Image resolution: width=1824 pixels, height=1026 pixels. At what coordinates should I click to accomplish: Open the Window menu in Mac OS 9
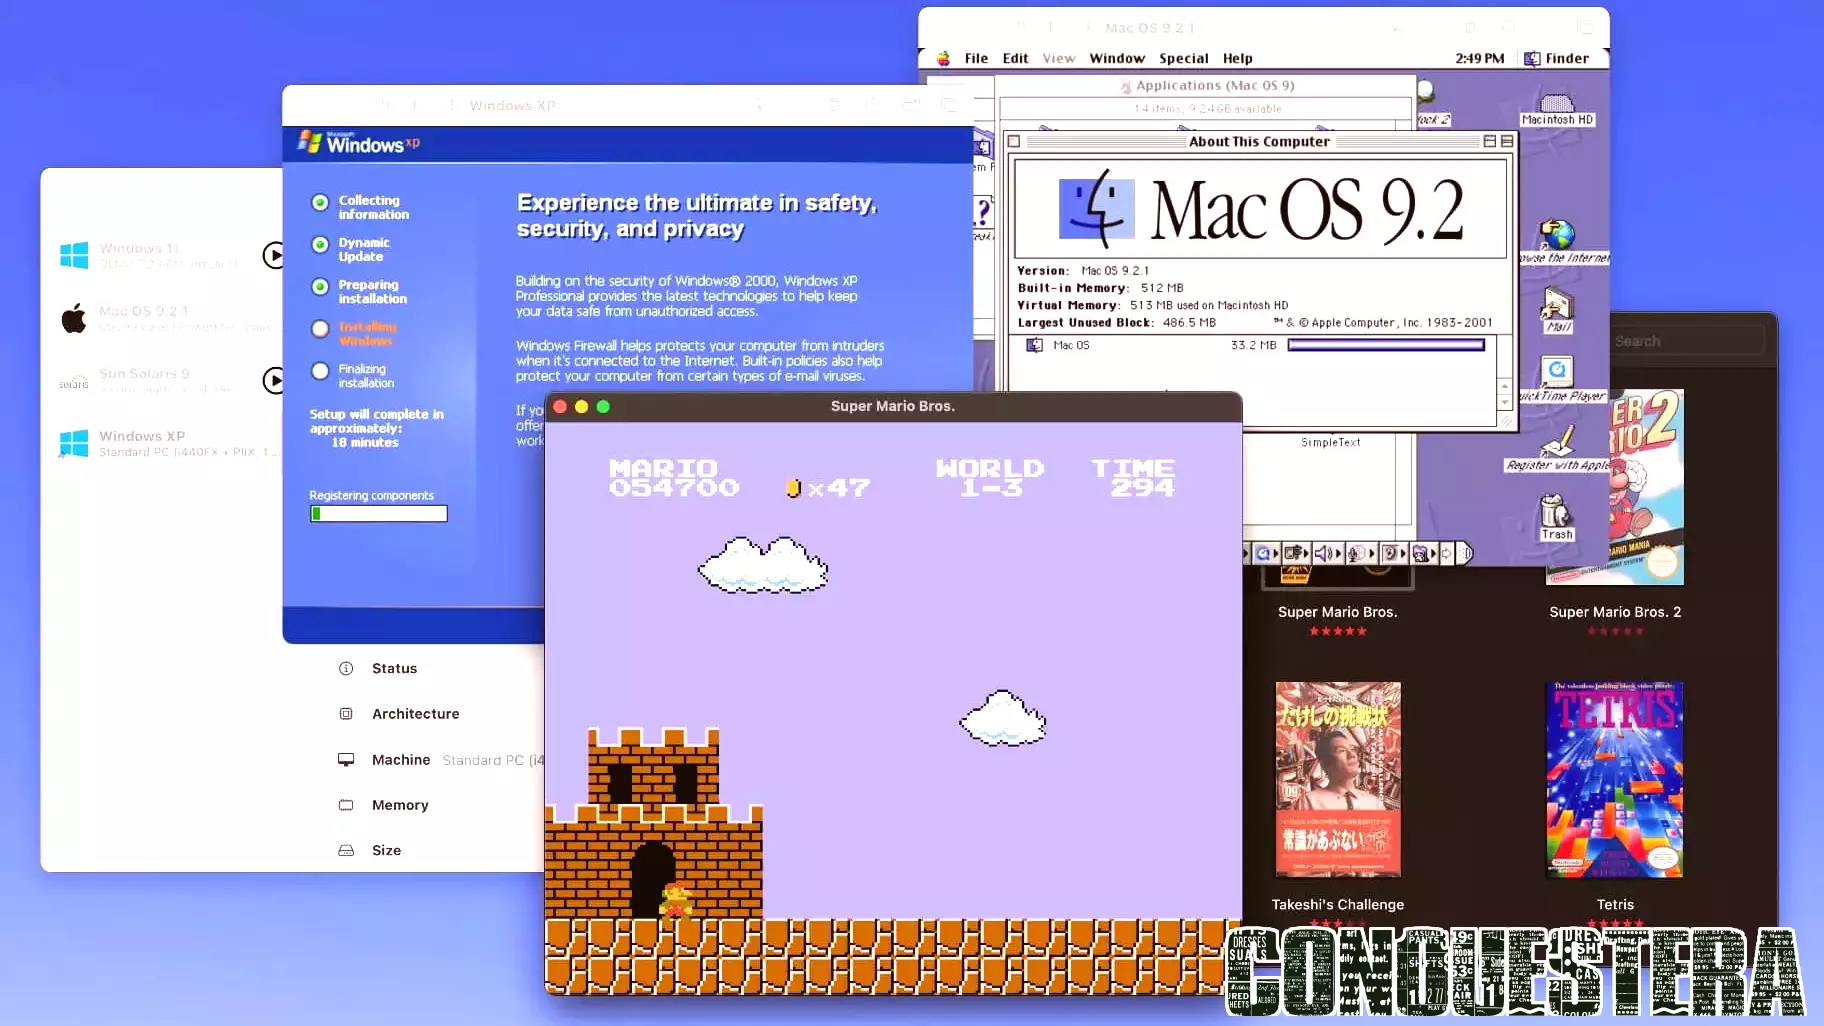click(x=1117, y=58)
